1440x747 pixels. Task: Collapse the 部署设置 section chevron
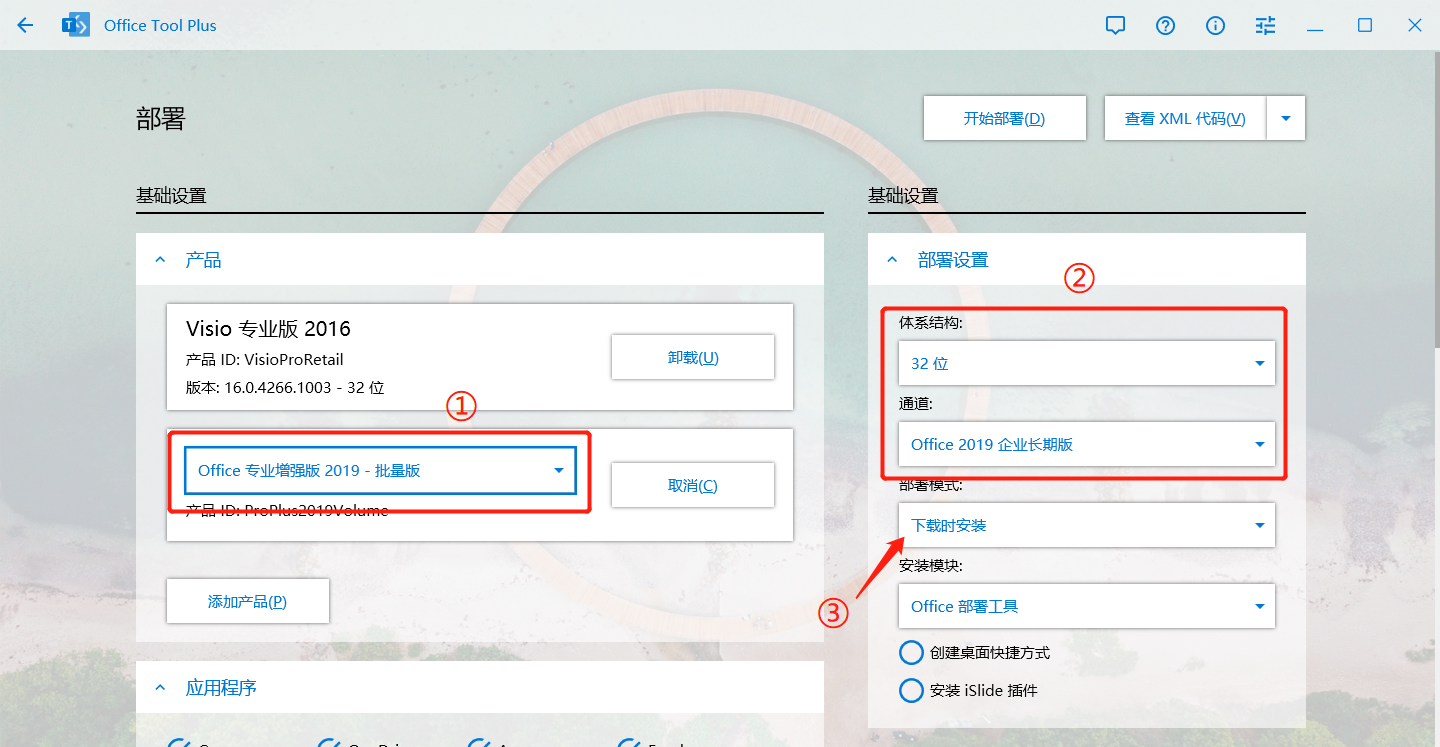[x=892, y=260]
